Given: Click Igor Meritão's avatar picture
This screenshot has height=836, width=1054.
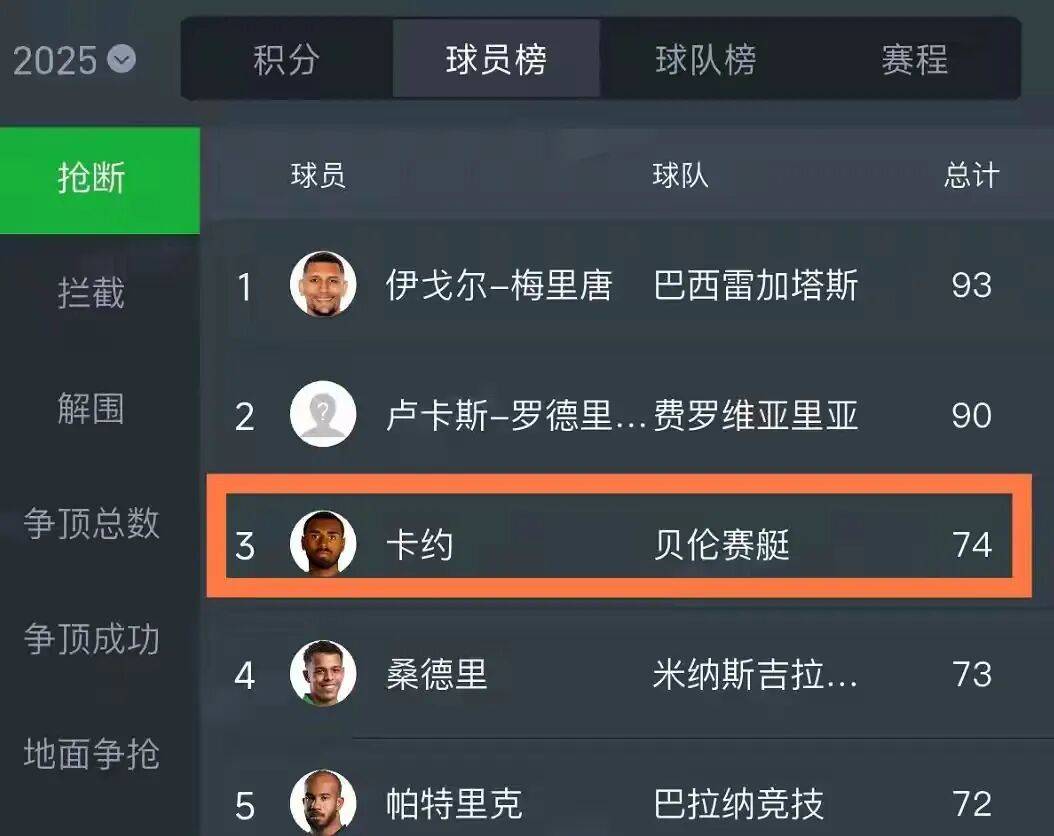Looking at the screenshot, I should [322, 284].
